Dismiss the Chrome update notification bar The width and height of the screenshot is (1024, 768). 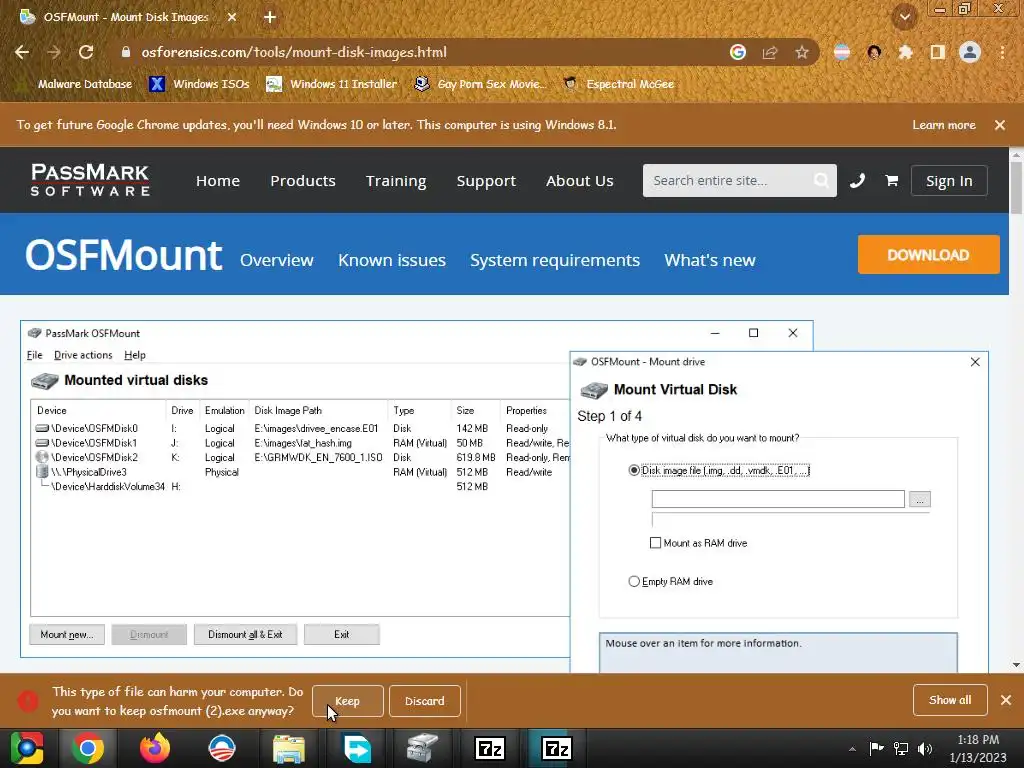(1000, 125)
